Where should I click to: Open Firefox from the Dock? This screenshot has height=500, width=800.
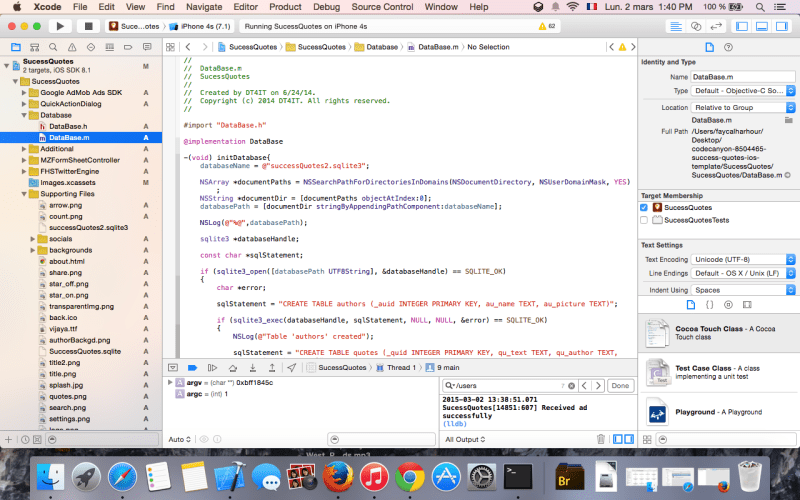338,477
